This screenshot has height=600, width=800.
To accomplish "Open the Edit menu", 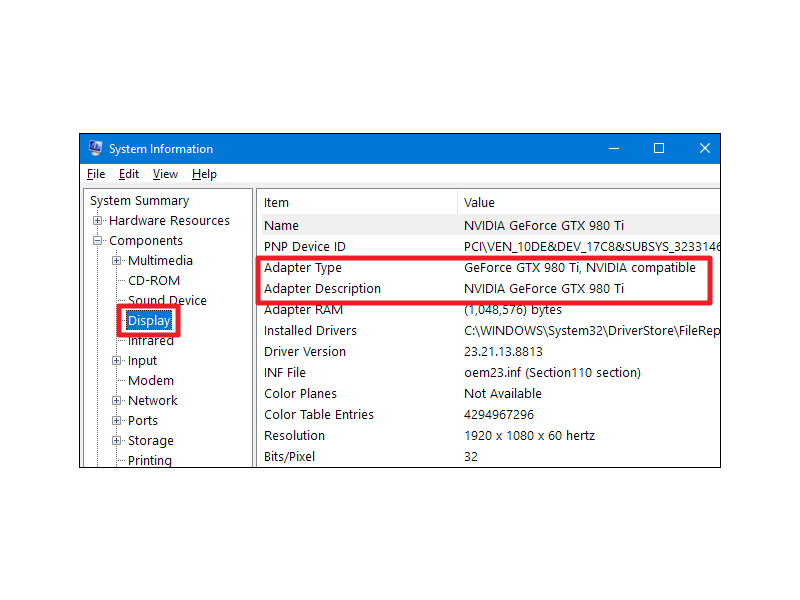I will (x=129, y=174).
